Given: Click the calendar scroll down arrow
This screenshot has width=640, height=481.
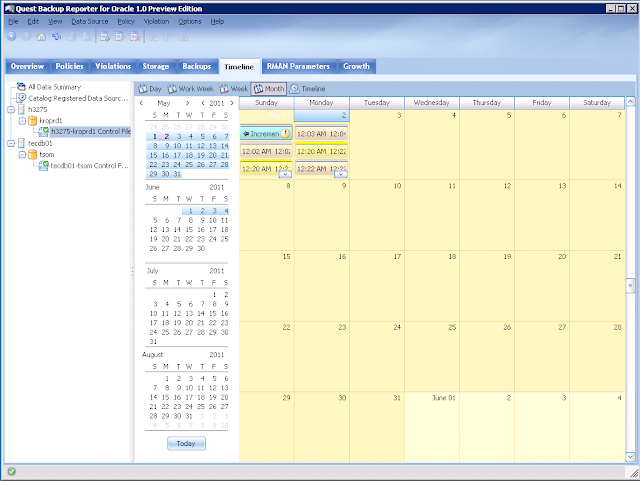Looking at the screenshot, I should (630, 457).
